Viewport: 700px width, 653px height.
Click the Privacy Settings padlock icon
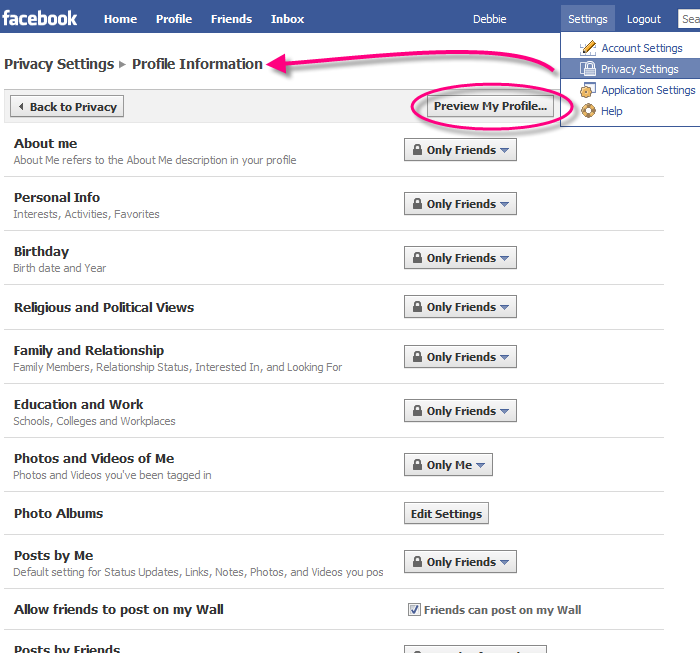(x=588, y=69)
